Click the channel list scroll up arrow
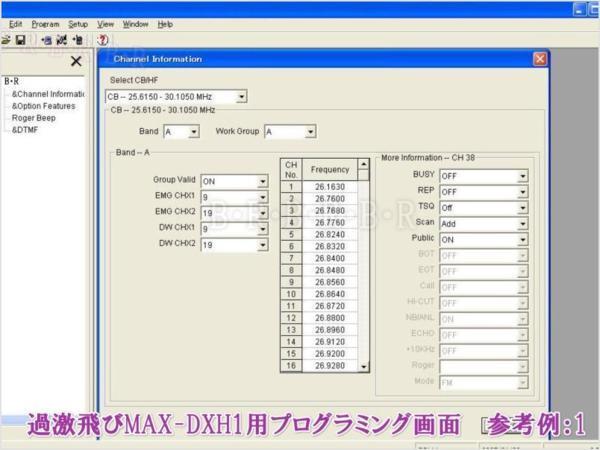 tap(363, 165)
